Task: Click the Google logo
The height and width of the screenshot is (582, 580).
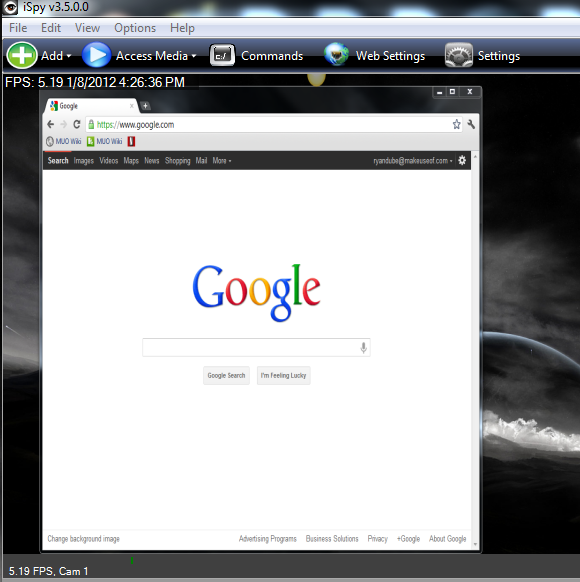Action: (256, 292)
